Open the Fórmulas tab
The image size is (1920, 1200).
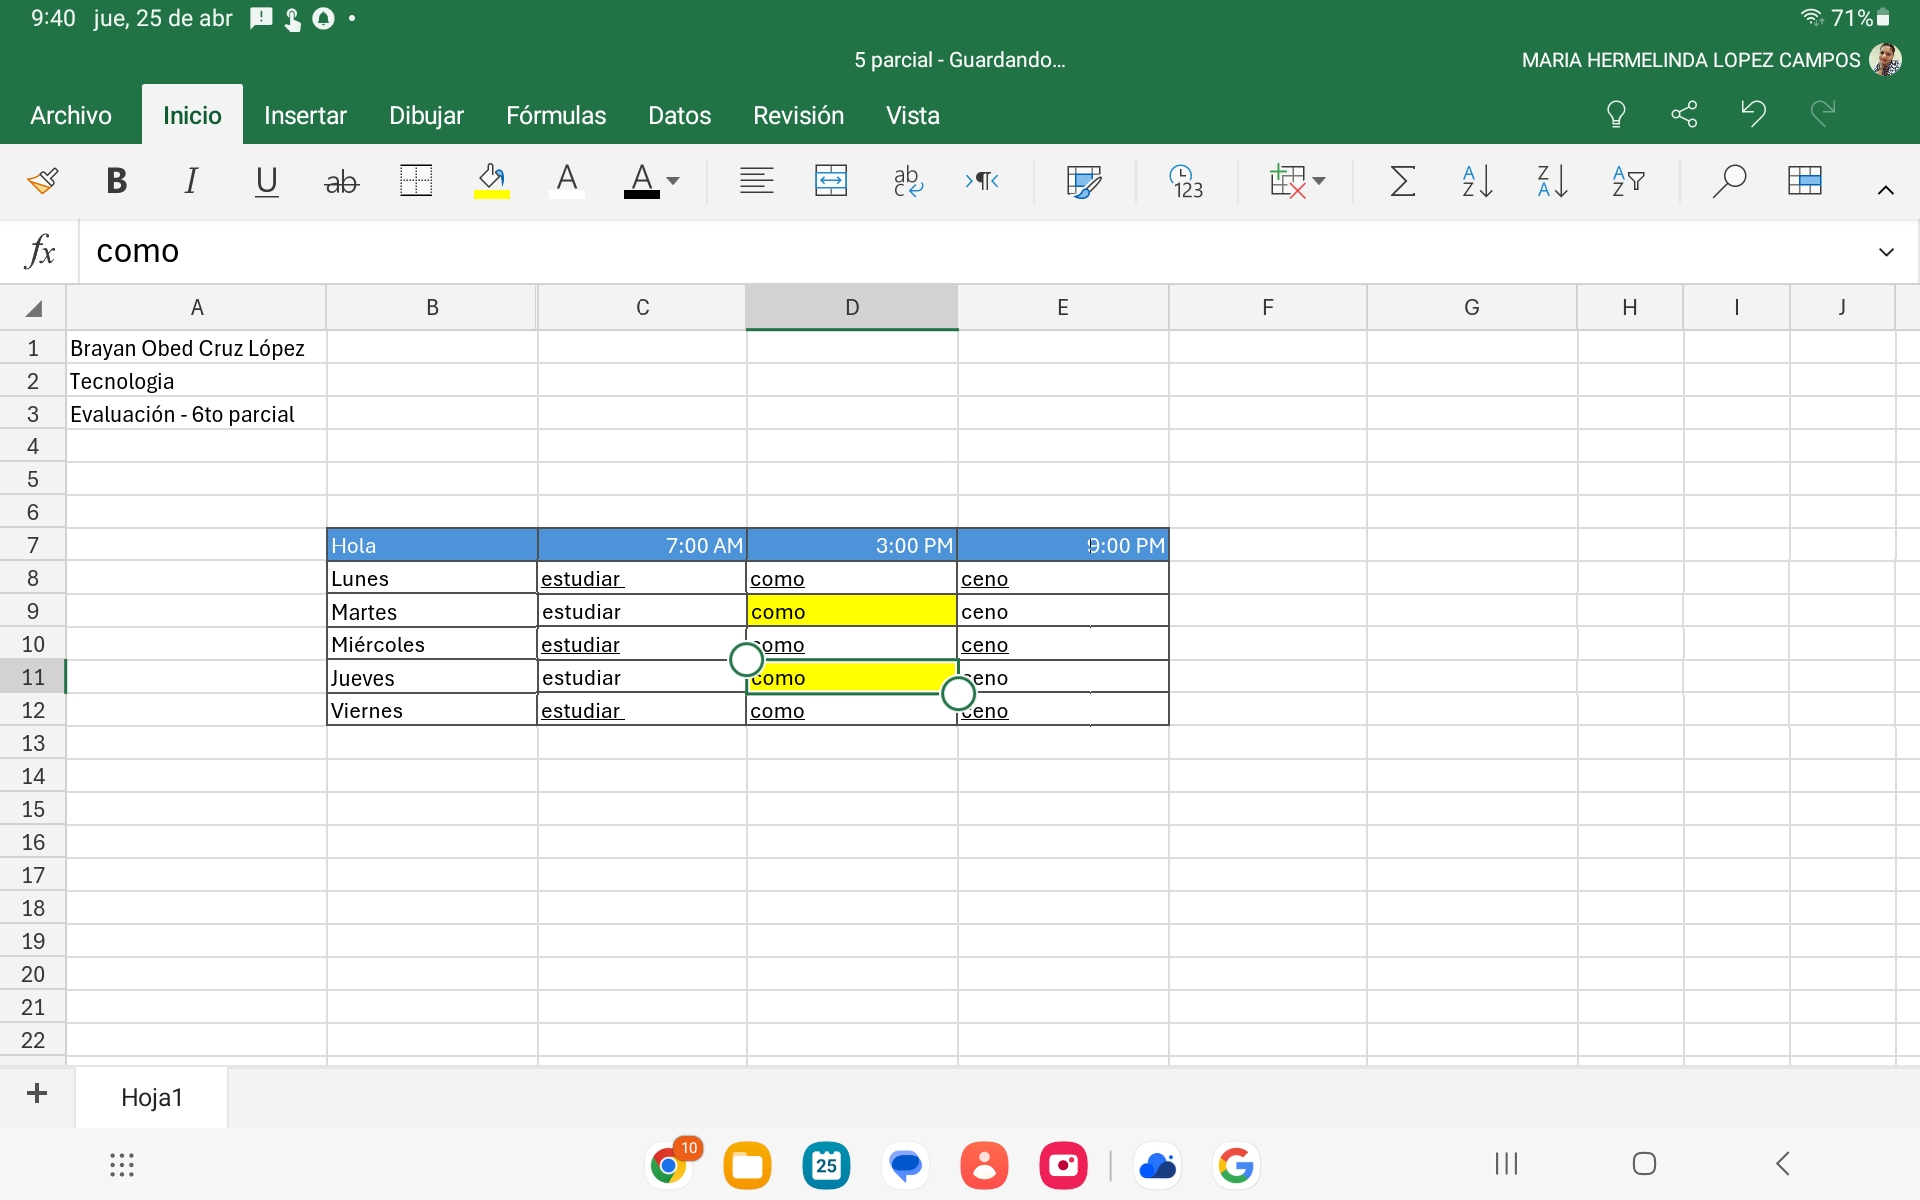556,116
